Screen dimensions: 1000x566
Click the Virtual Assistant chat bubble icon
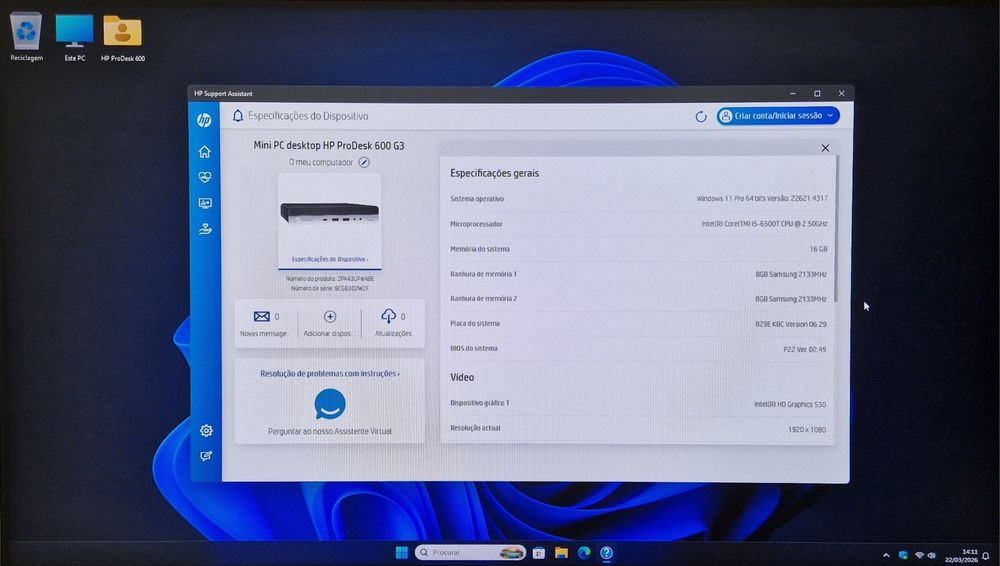tap(330, 404)
